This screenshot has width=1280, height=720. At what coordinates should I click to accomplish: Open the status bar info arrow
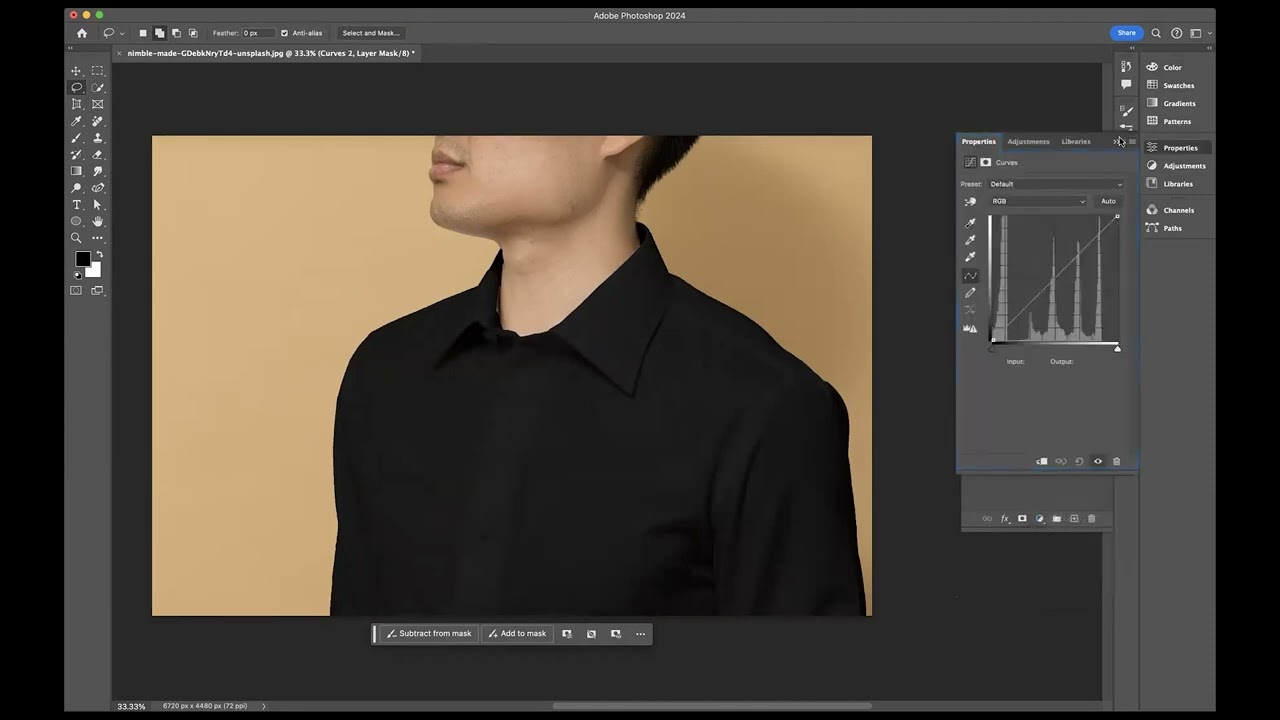(264, 706)
